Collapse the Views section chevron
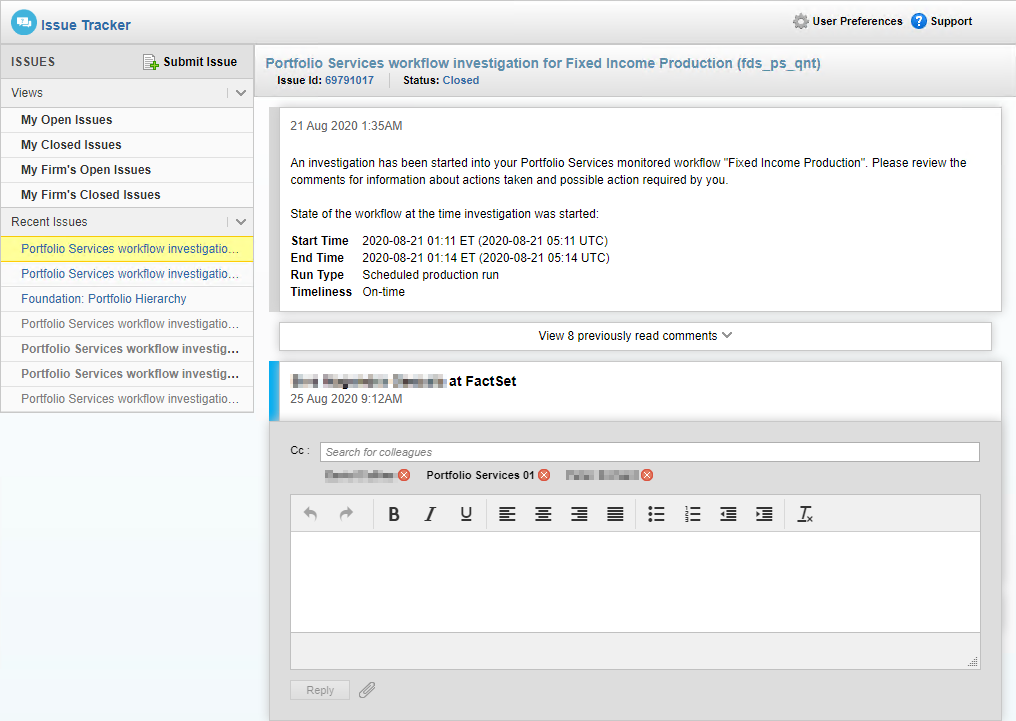The width and height of the screenshot is (1016, 721). coord(240,92)
